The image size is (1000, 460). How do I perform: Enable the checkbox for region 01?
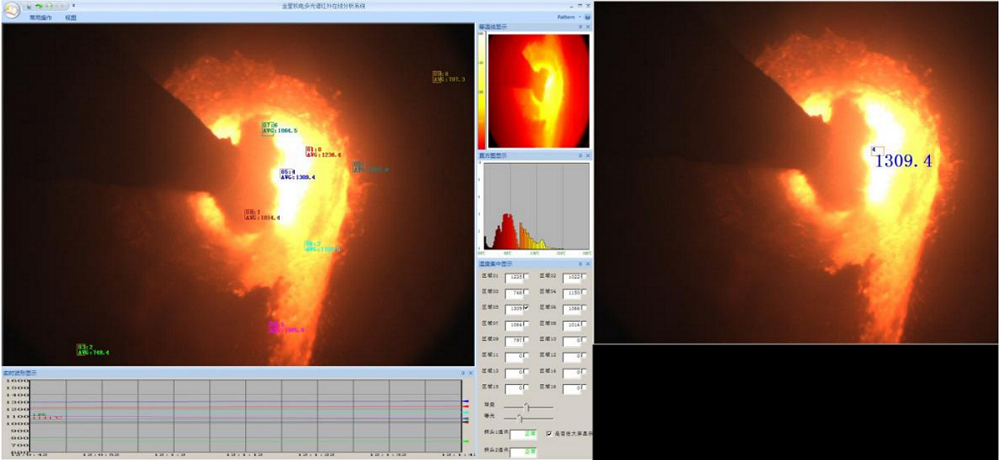(527, 275)
